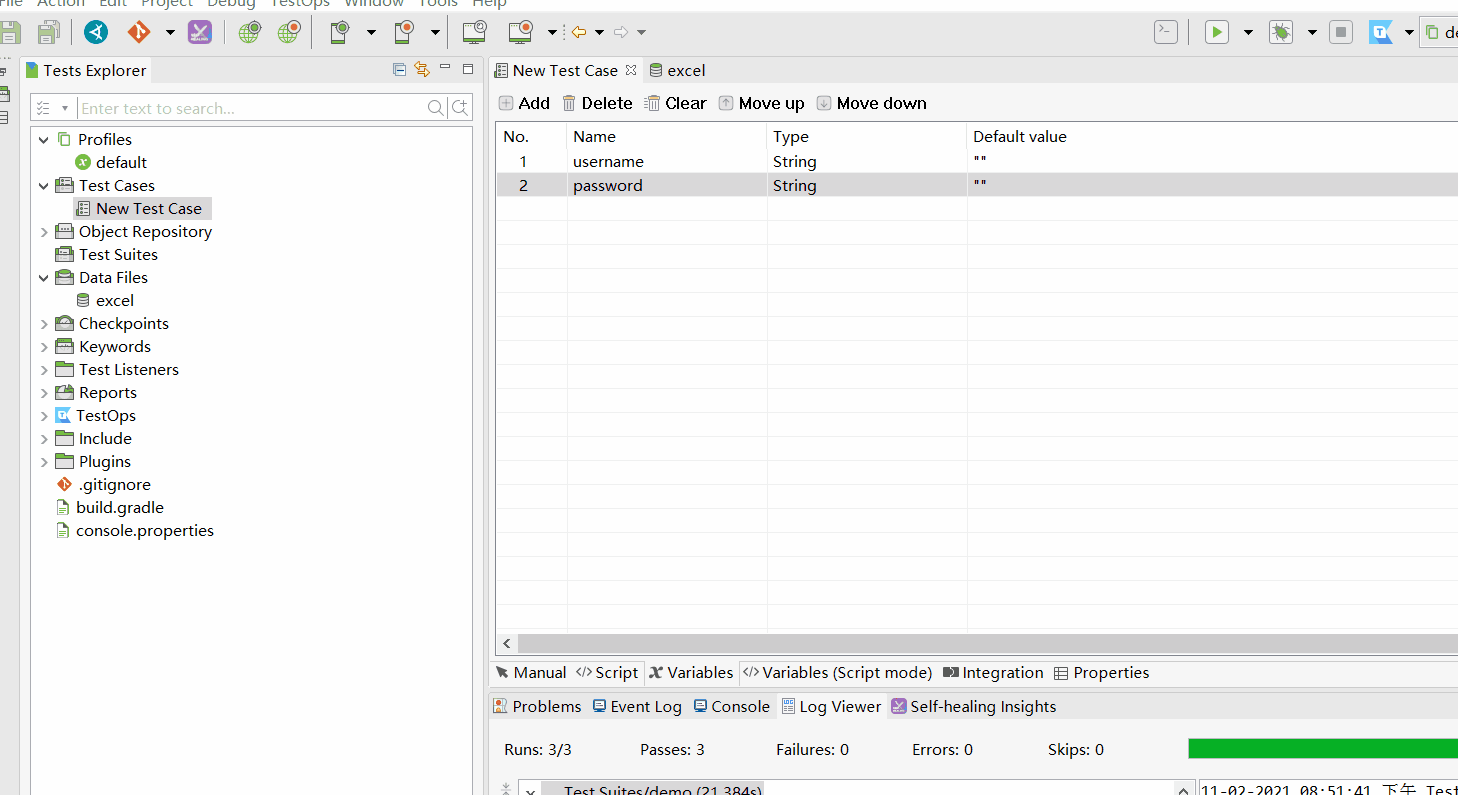
Task: Open the Katalon TestOps toolbar icon
Action: pos(1381,32)
